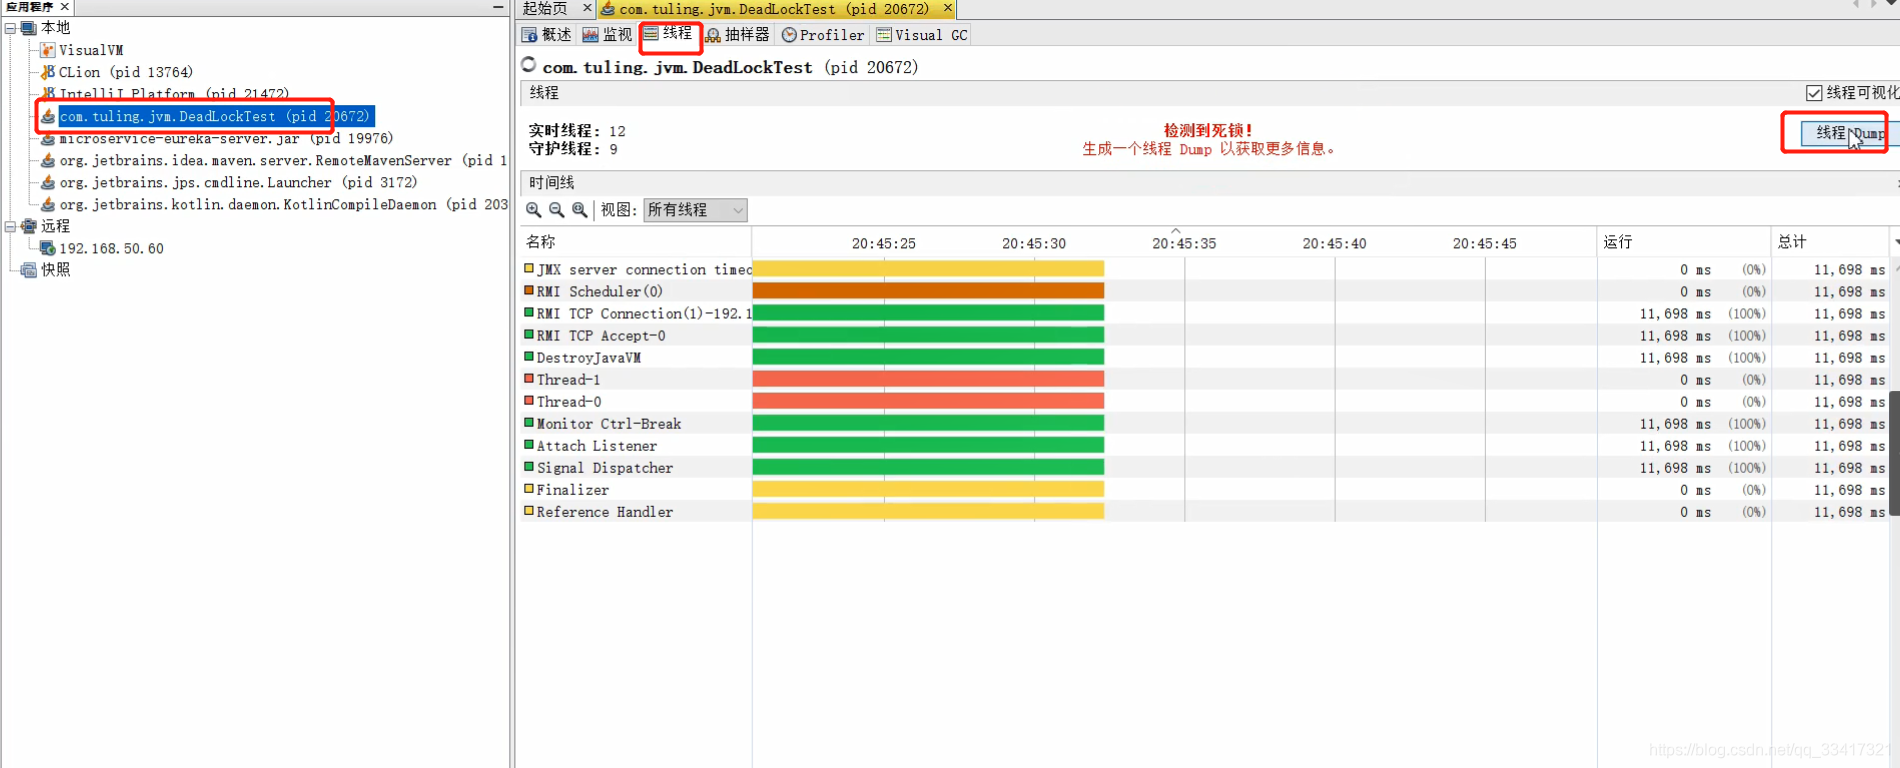The image size is (1900, 768).
Task: Click the Visual GC tab icon
Action: click(x=884, y=35)
